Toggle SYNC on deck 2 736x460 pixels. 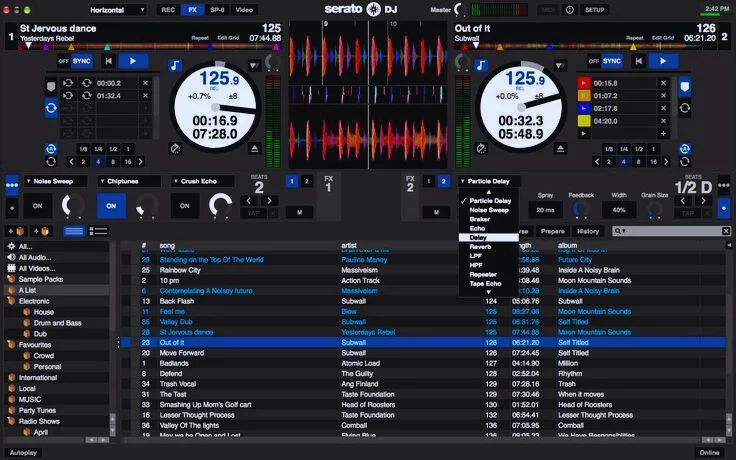pyautogui.click(x=612, y=61)
